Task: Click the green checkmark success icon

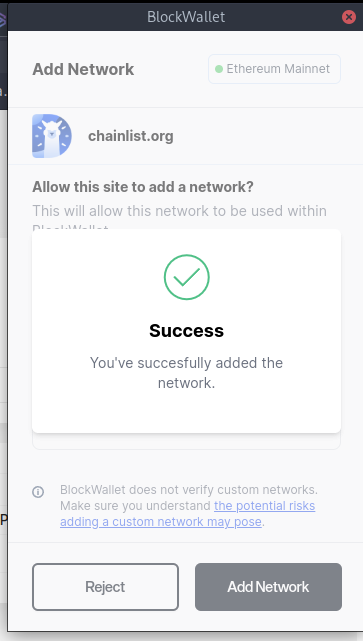Action: click(x=187, y=277)
